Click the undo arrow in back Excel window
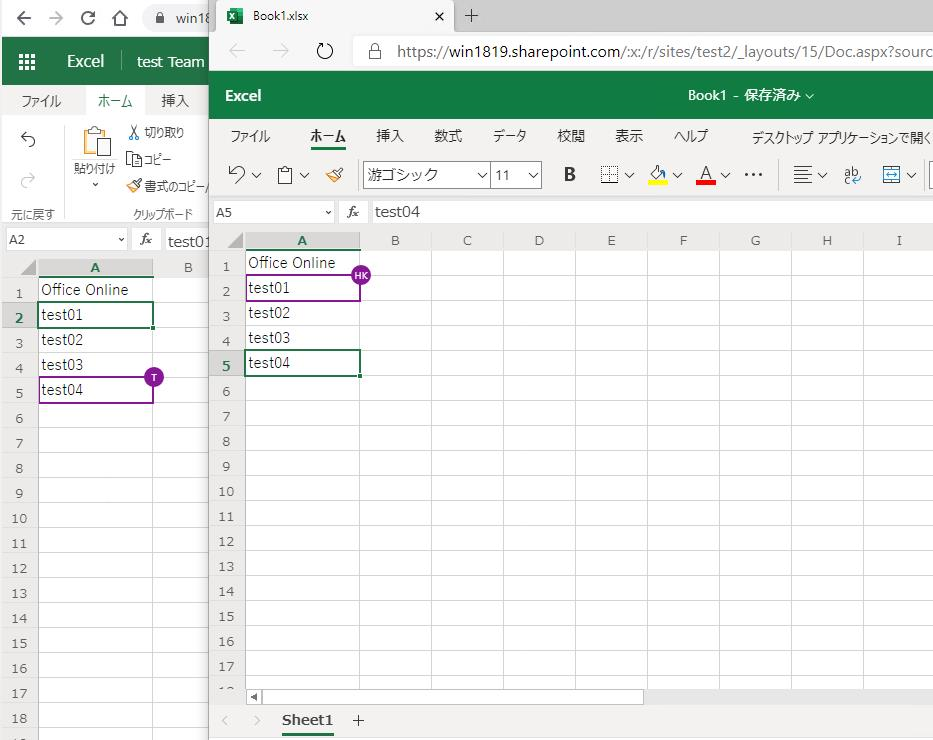 (28, 140)
